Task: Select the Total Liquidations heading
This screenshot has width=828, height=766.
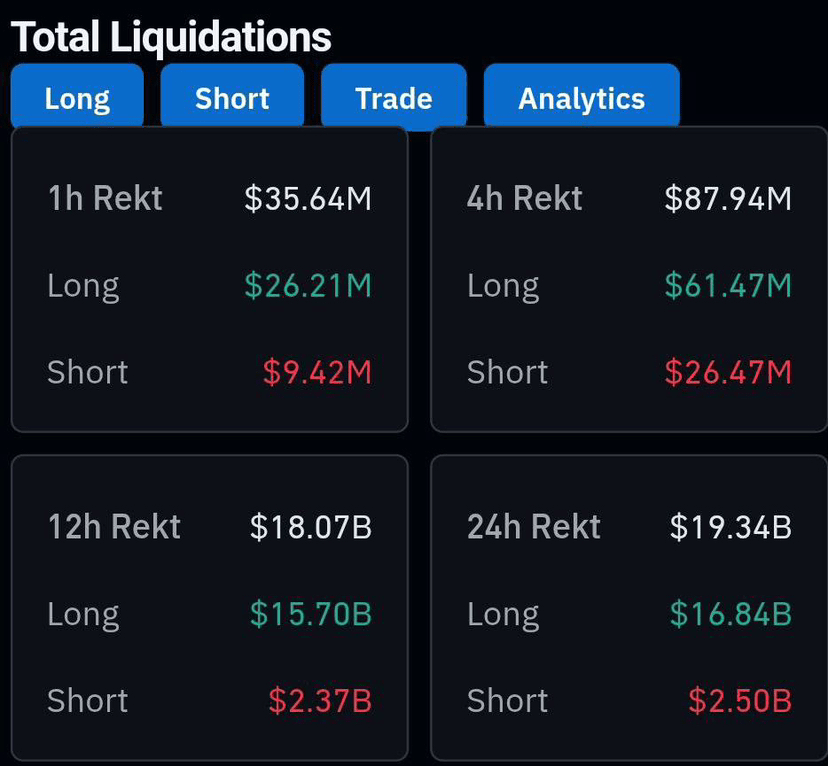Action: 171,37
